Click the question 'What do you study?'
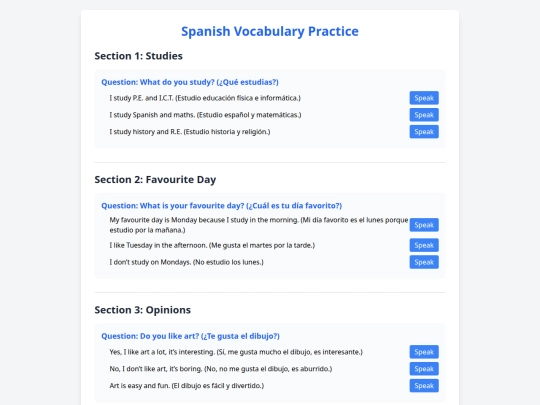 190,82
